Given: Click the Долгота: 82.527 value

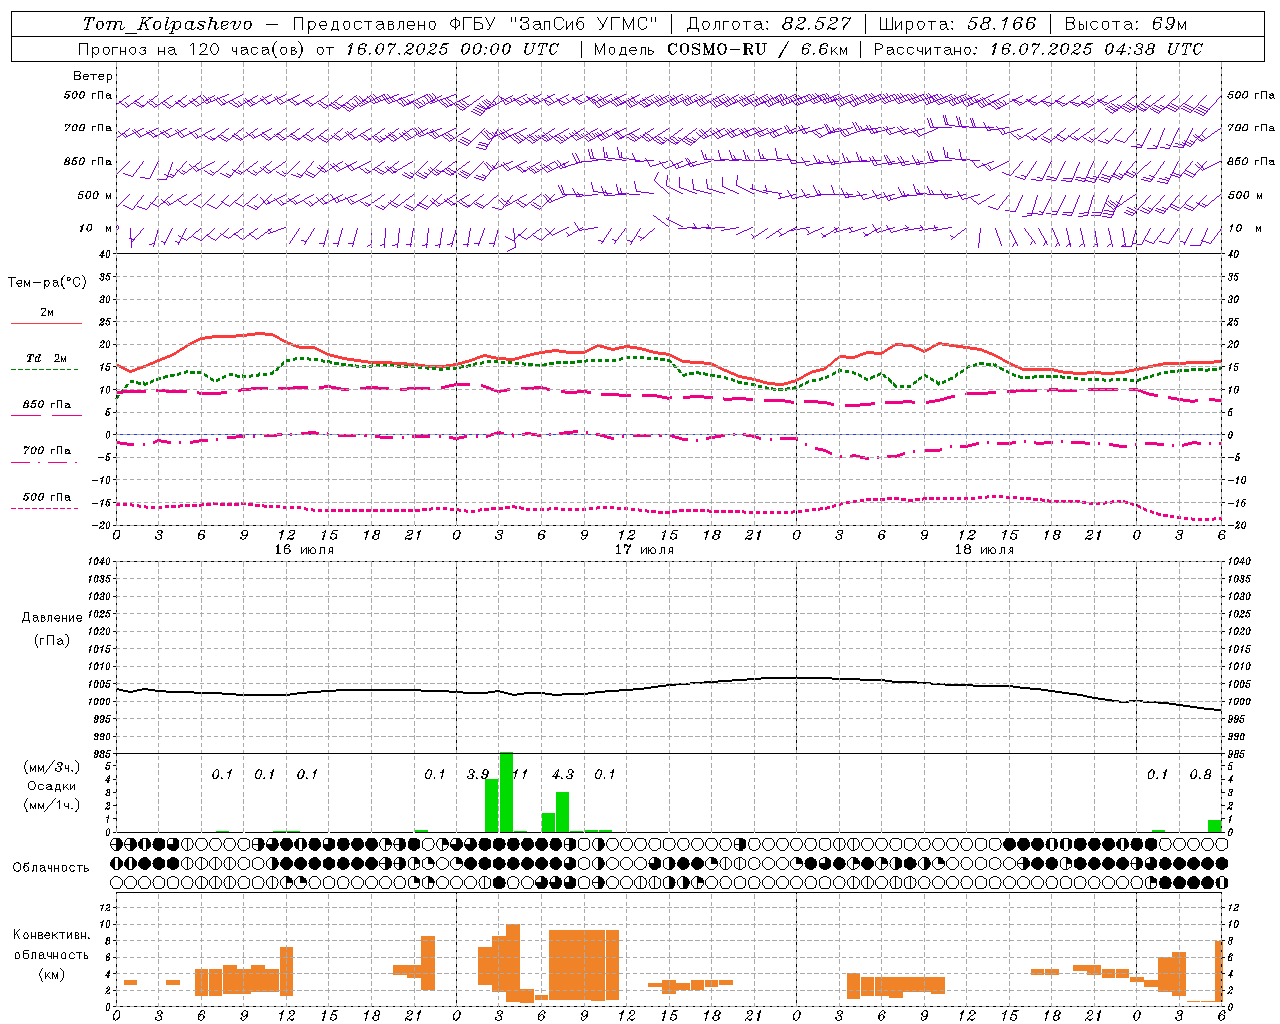Looking at the screenshot, I should [769, 24].
